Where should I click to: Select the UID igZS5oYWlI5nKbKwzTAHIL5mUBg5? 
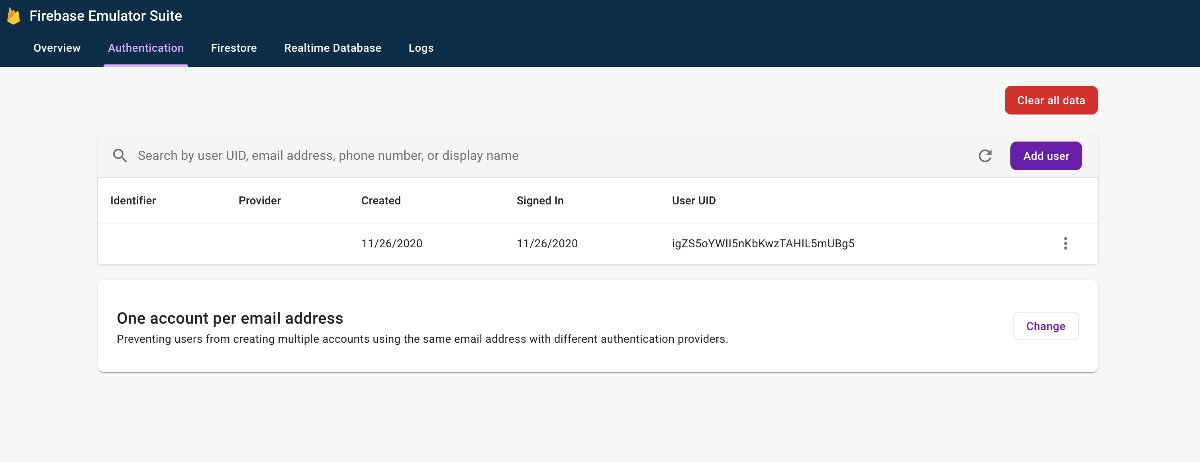pyautogui.click(x=763, y=243)
